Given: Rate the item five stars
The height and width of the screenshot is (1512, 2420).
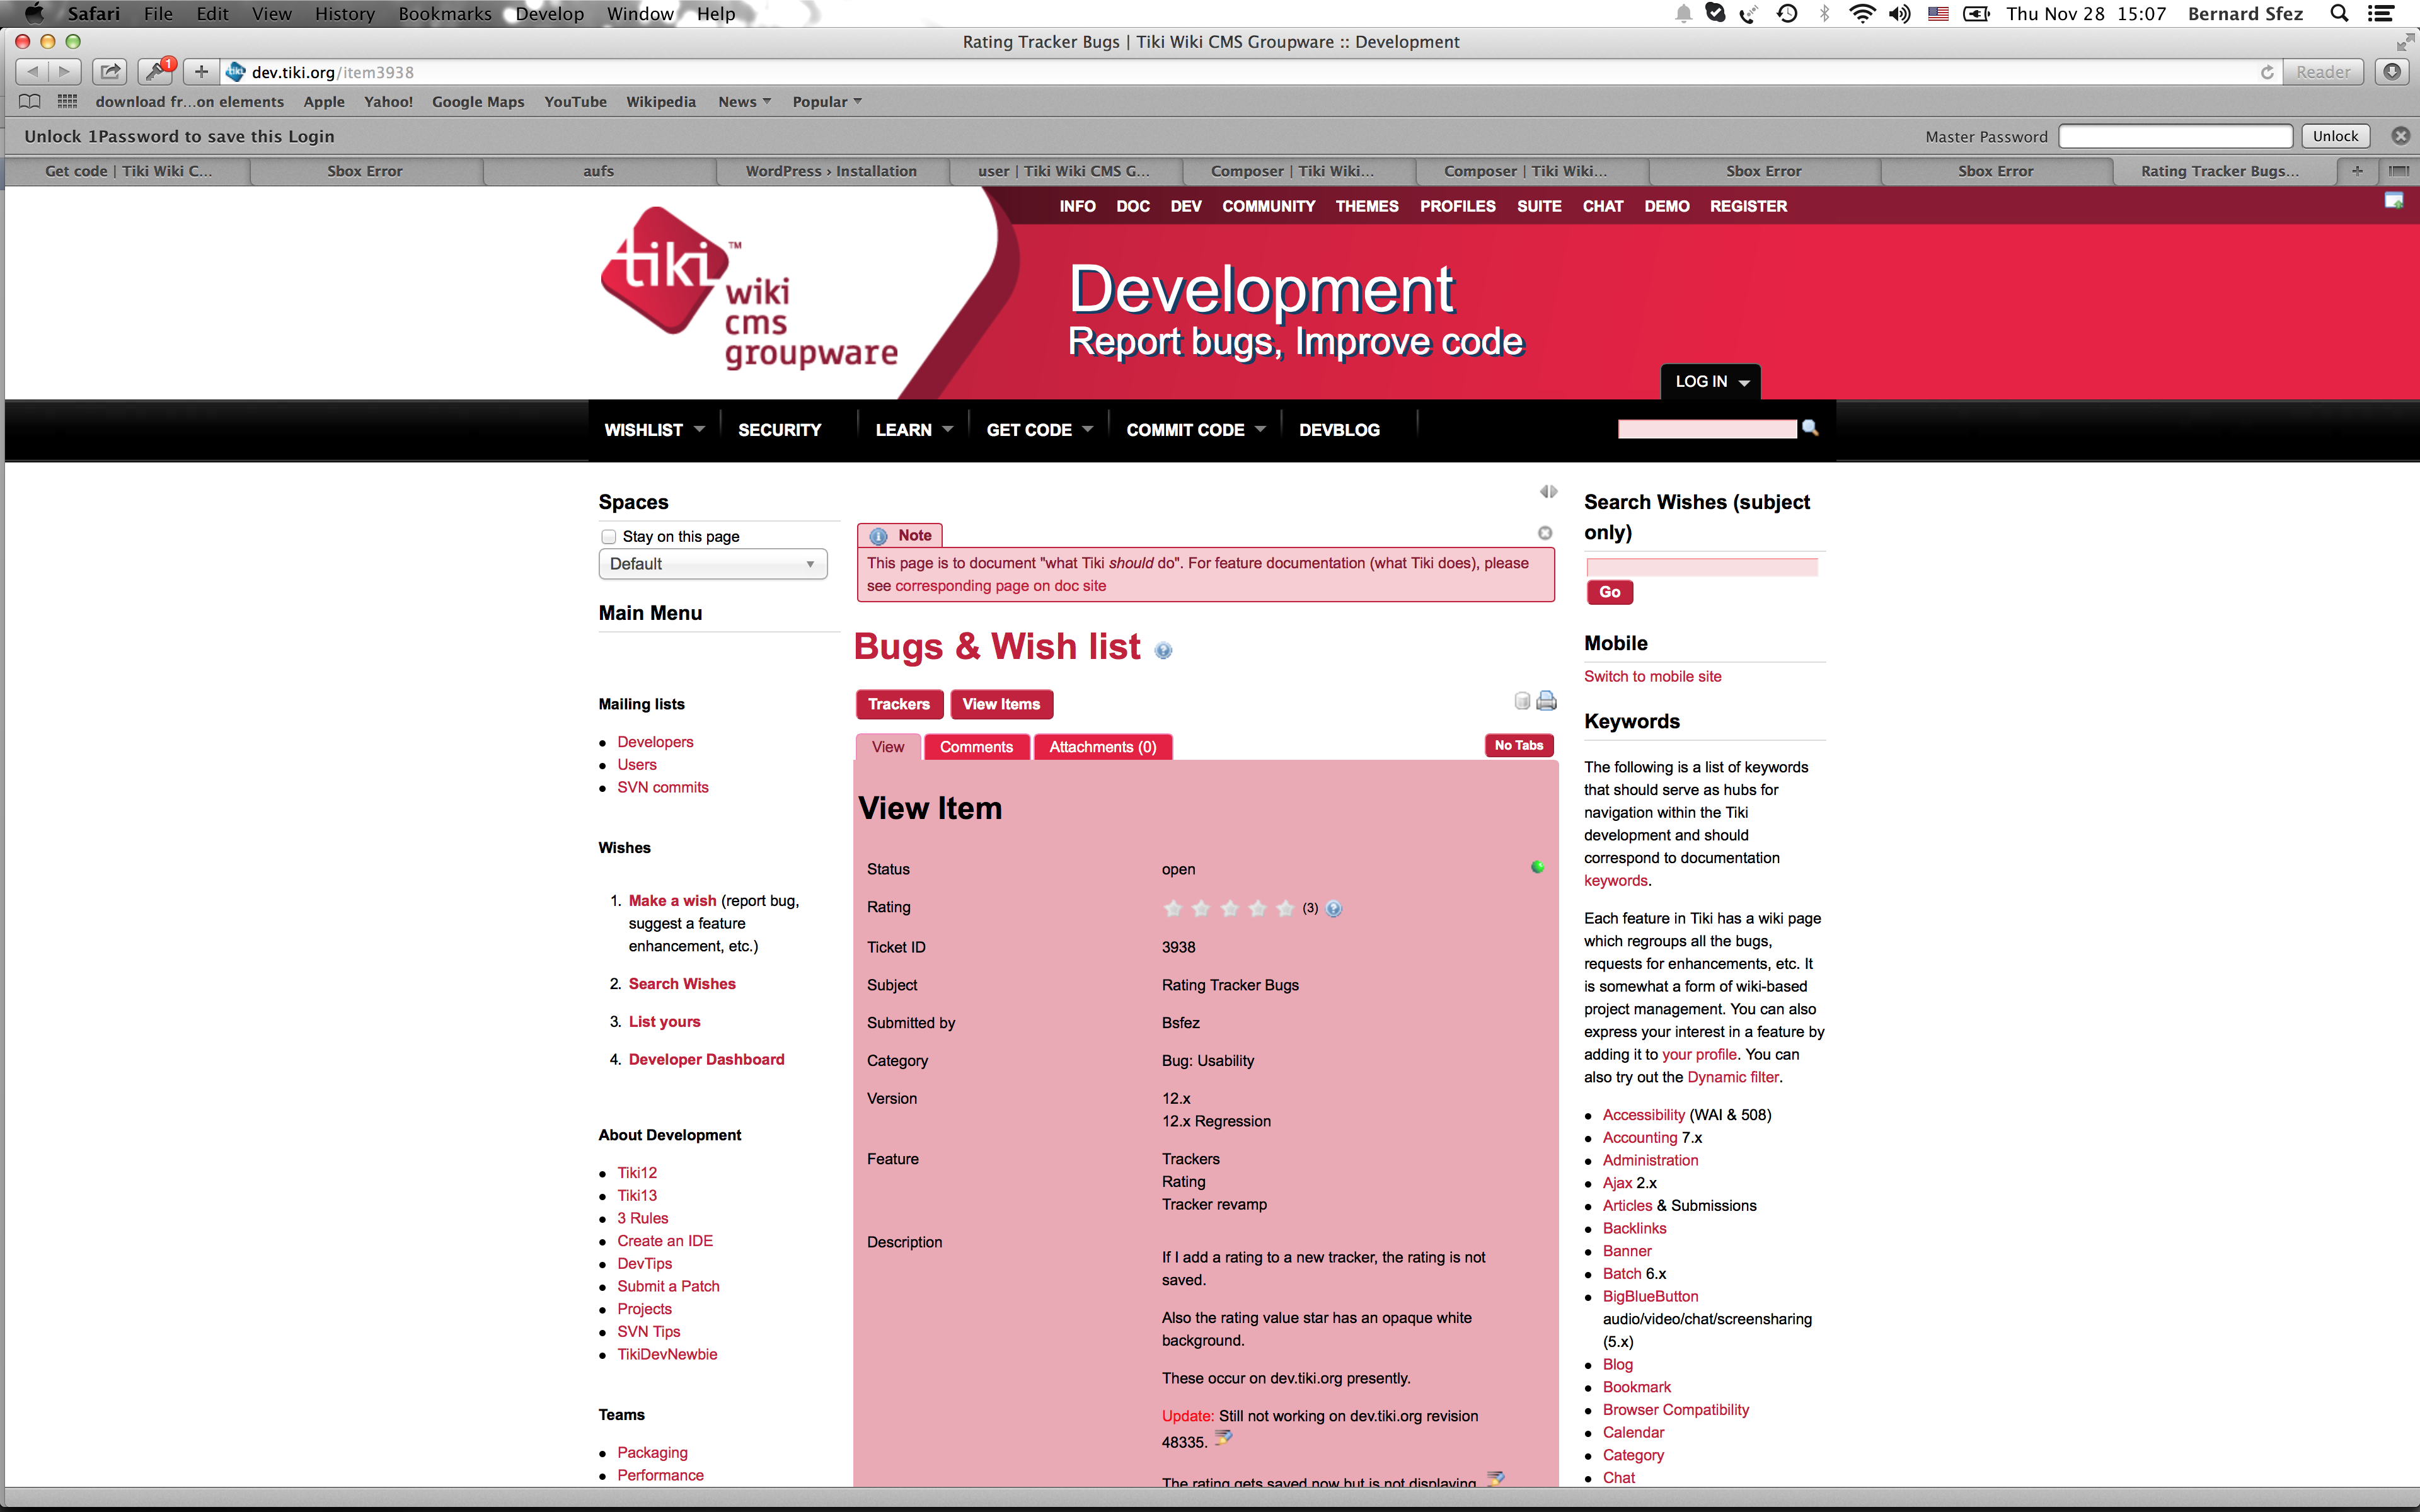Looking at the screenshot, I should pyautogui.click(x=1285, y=908).
